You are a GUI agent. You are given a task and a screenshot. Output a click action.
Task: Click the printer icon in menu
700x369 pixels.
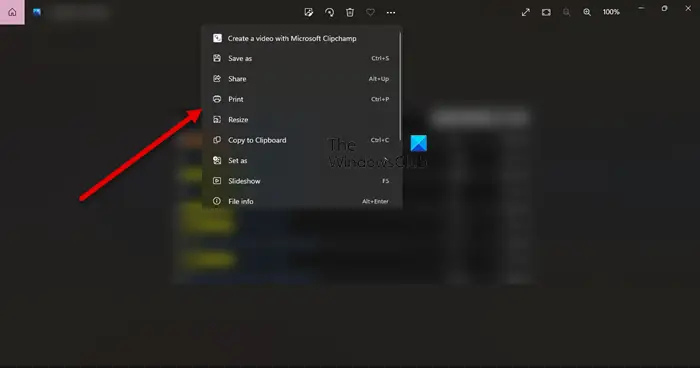(x=217, y=99)
